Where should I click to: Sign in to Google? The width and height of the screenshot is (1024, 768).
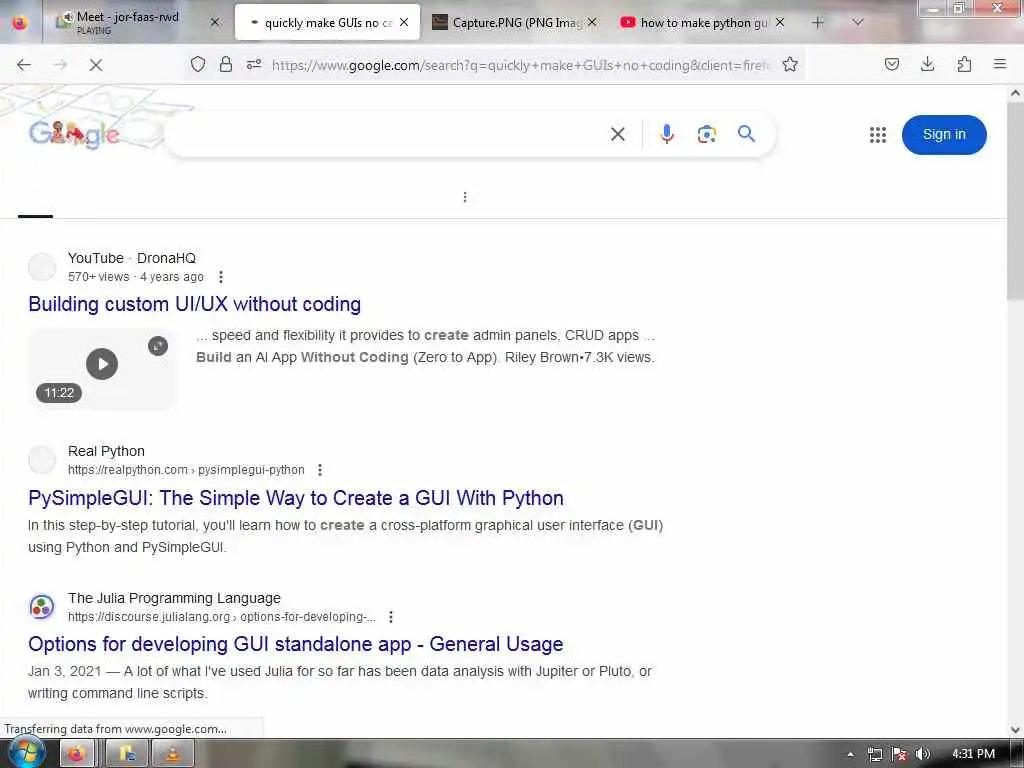click(944, 135)
